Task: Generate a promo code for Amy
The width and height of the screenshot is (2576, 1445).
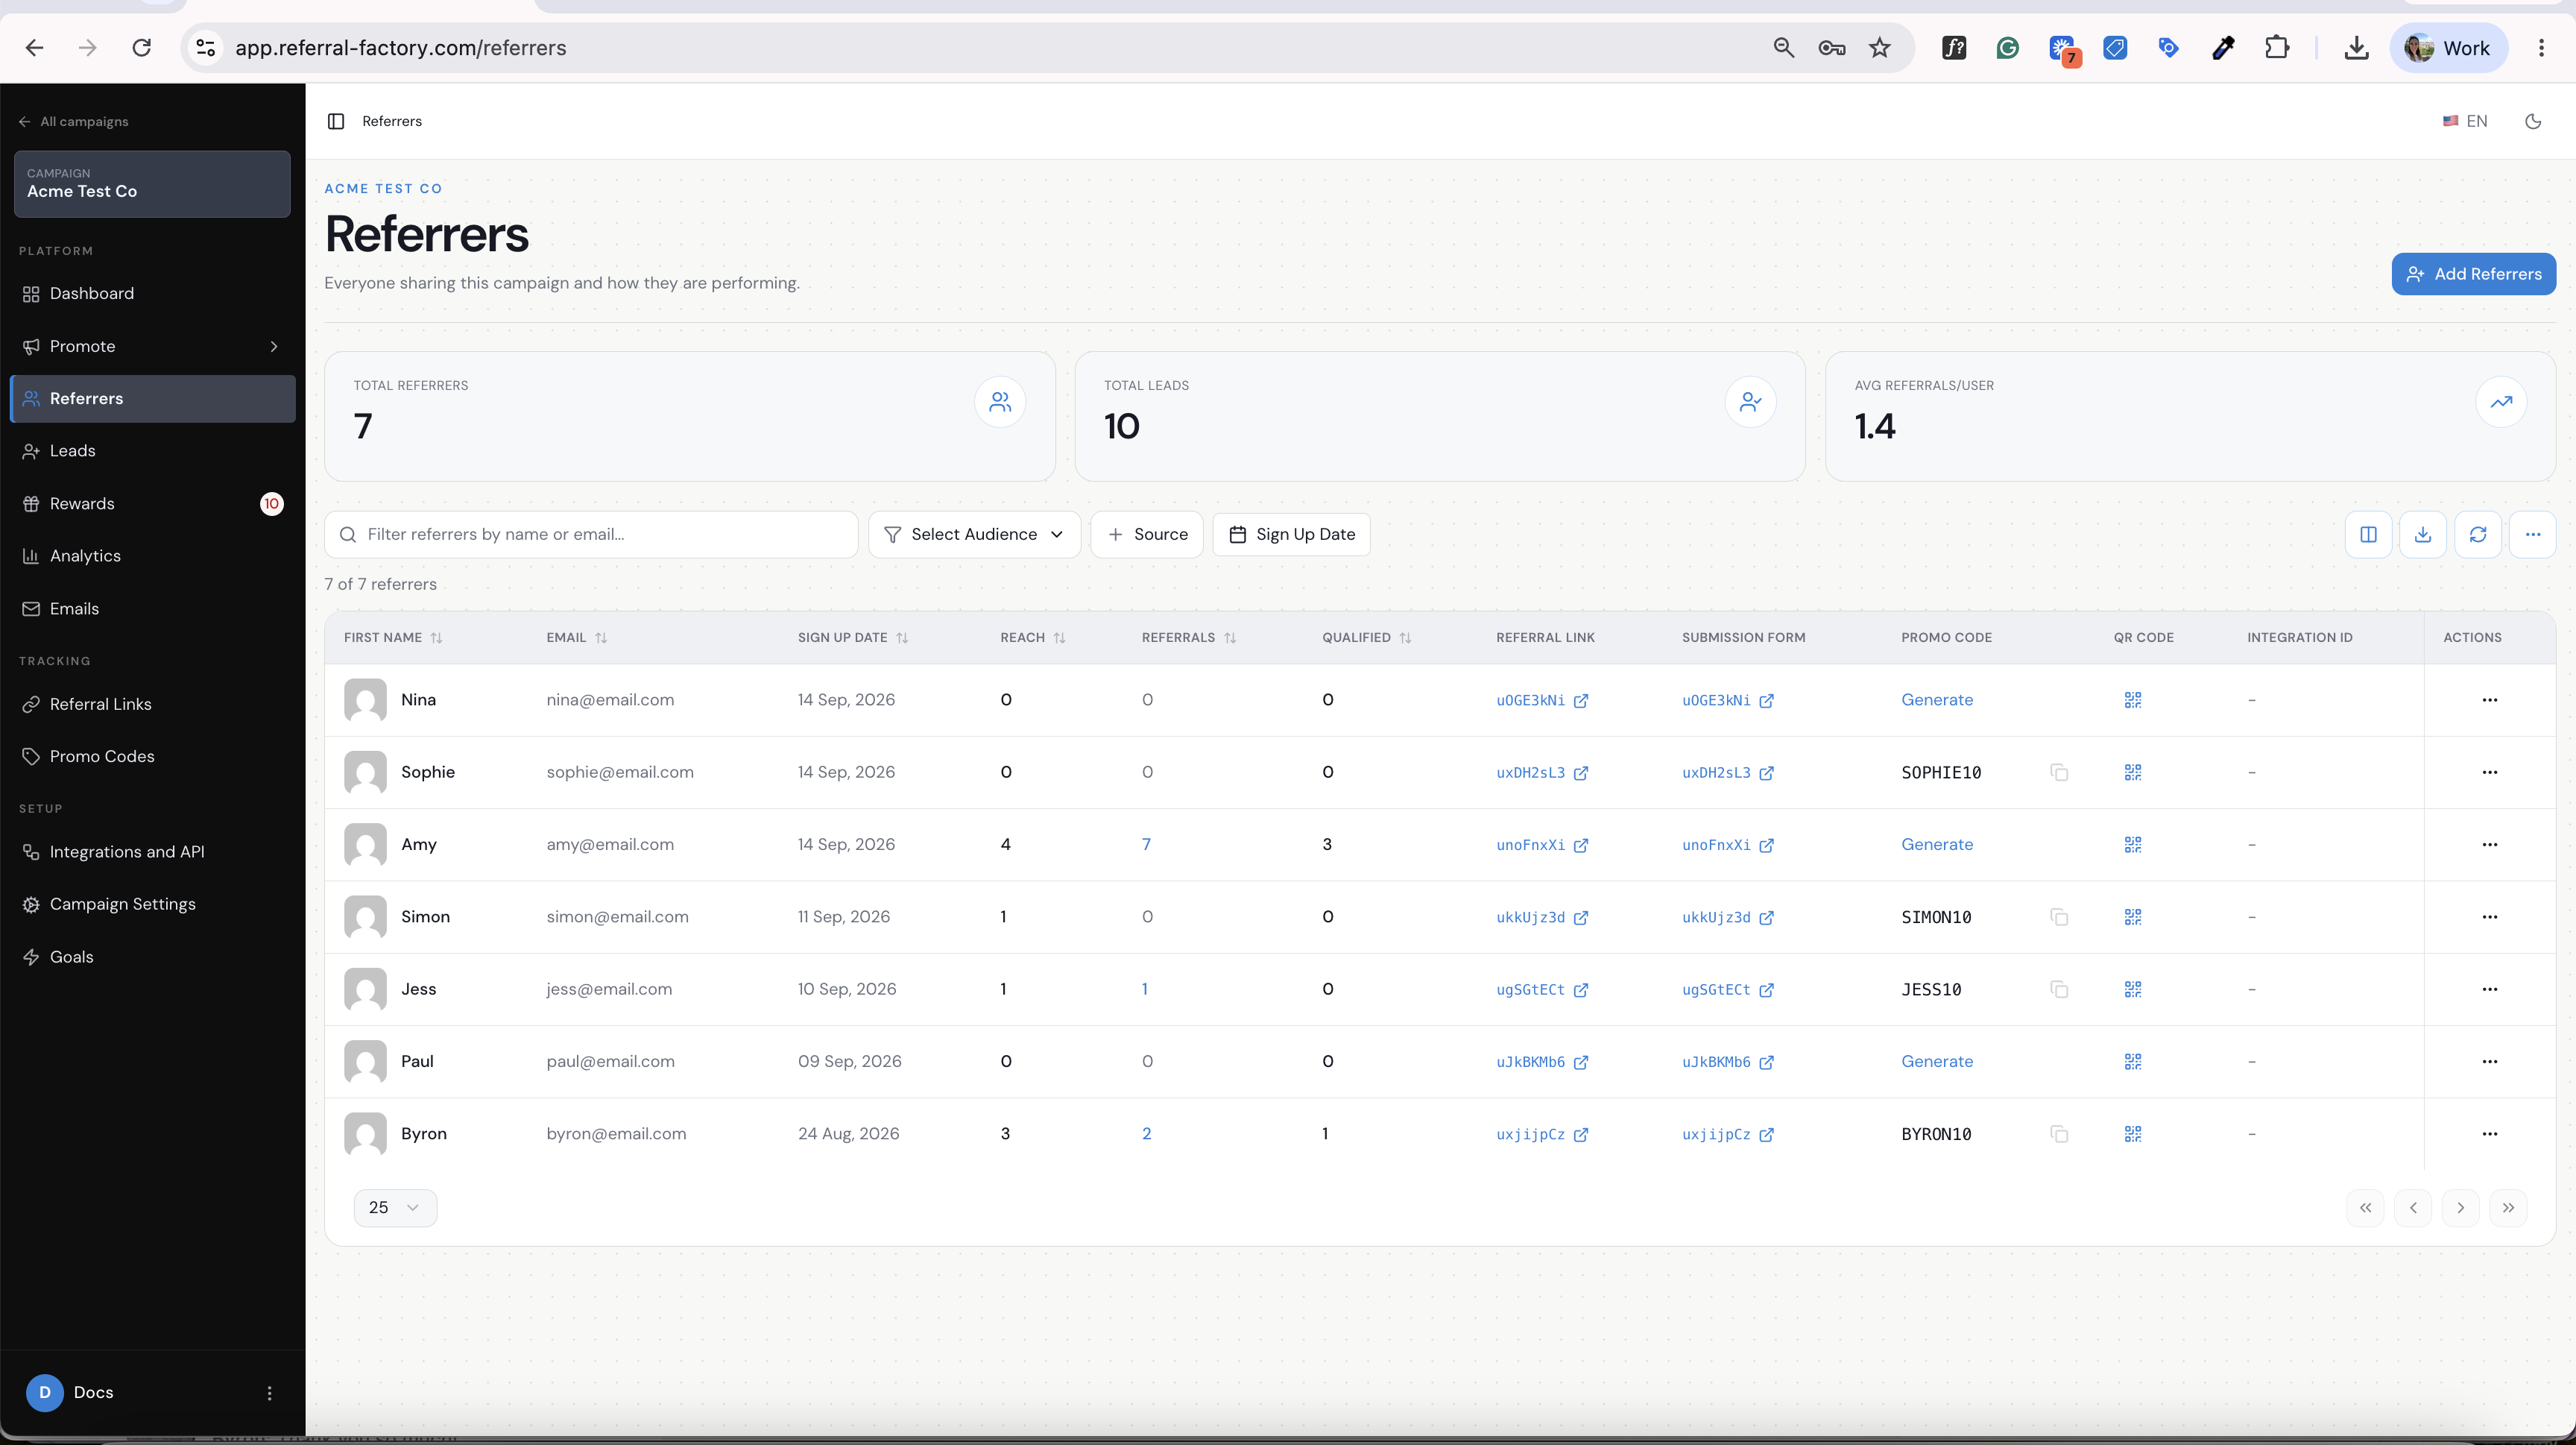Action: coord(1937,845)
